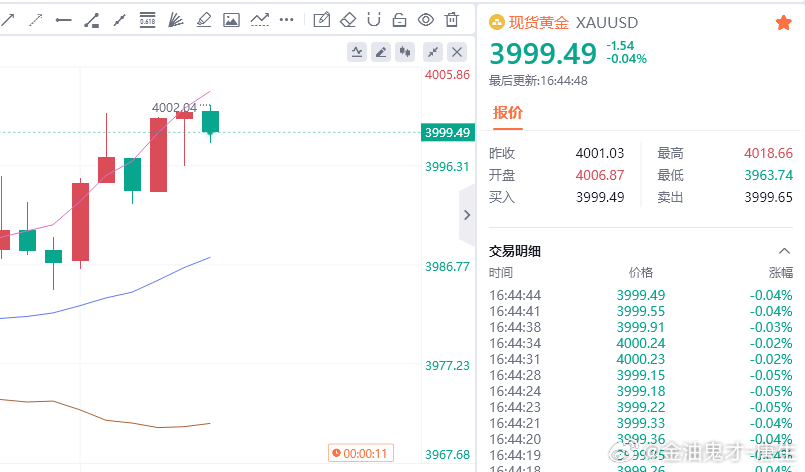Select the 16:44:41 trade row

(641, 311)
